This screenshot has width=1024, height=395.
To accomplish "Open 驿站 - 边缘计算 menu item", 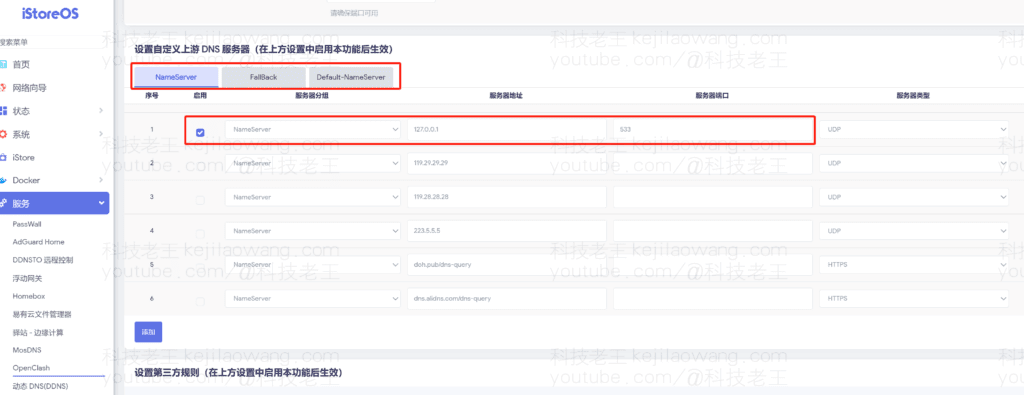I will [38, 332].
